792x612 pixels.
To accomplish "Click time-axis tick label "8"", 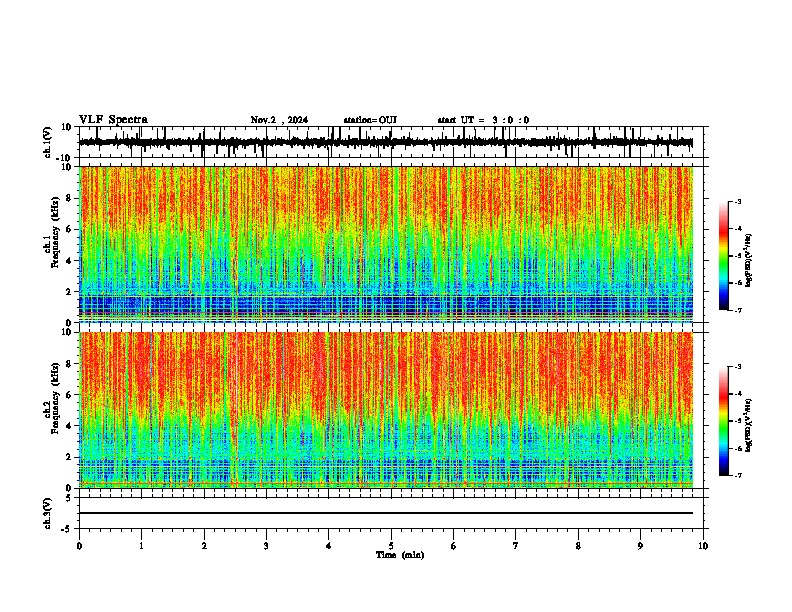I will coord(578,546).
